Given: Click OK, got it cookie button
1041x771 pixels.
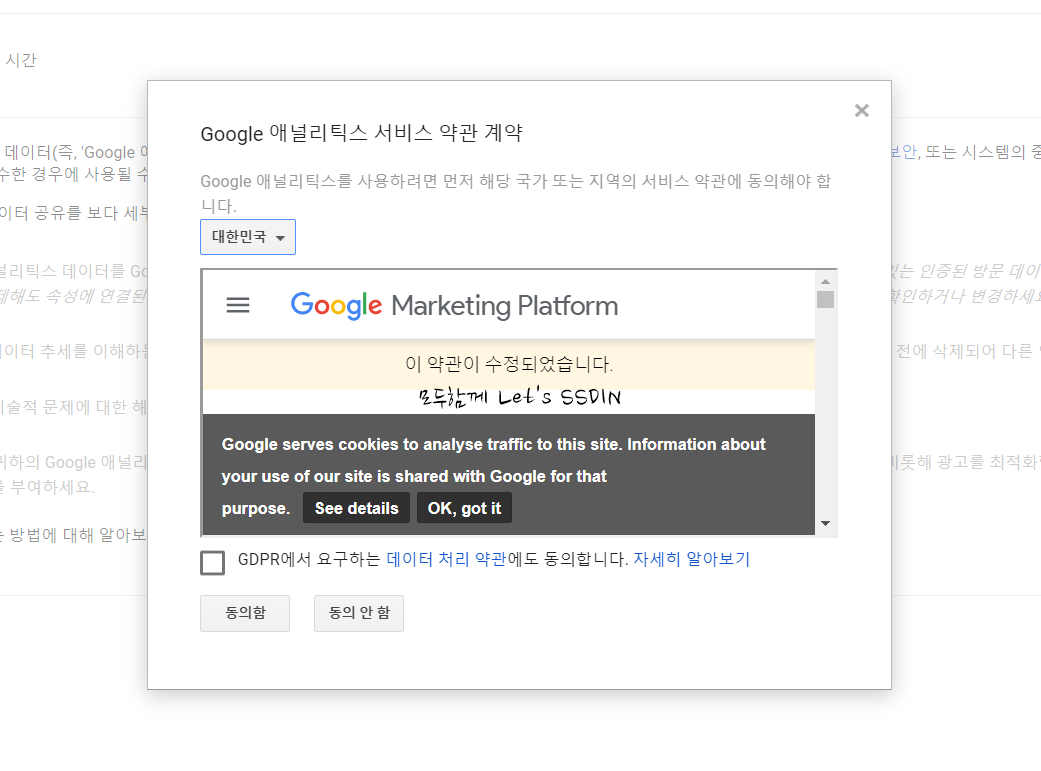Looking at the screenshot, I should 464,508.
